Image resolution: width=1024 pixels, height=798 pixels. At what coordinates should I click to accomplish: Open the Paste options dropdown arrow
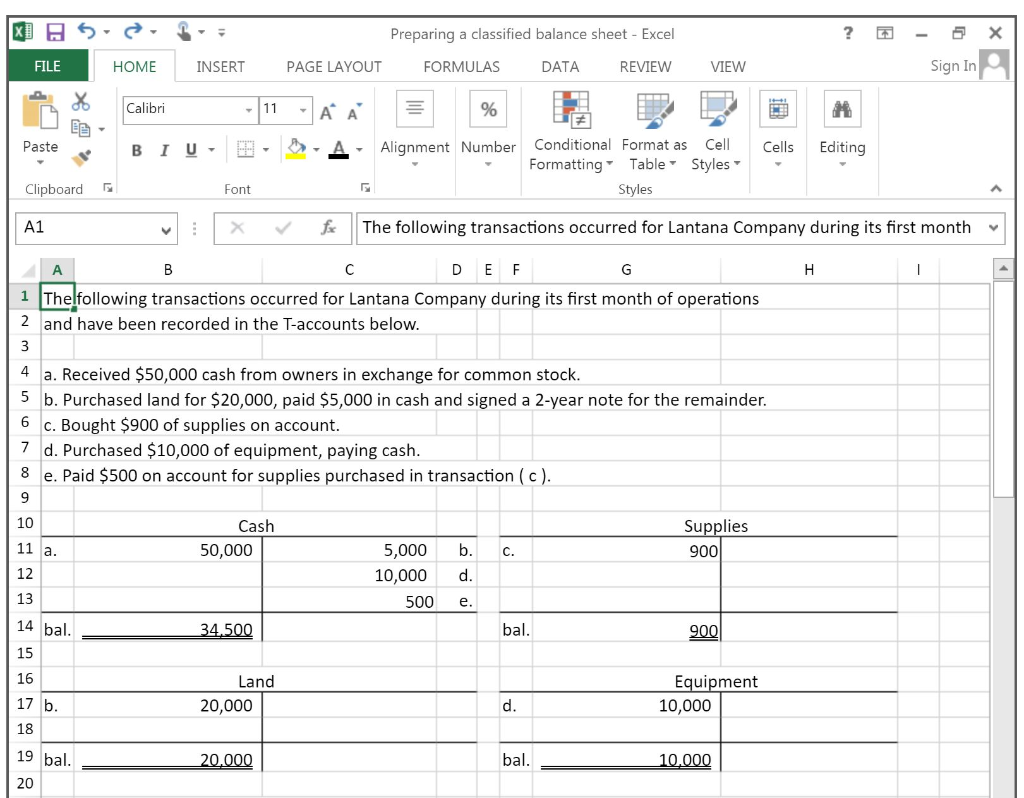tap(40, 162)
